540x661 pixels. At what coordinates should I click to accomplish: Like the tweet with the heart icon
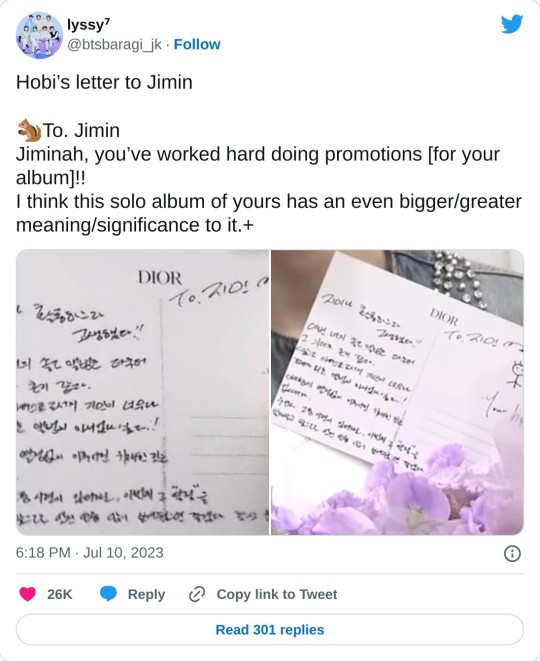click(x=28, y=594)
